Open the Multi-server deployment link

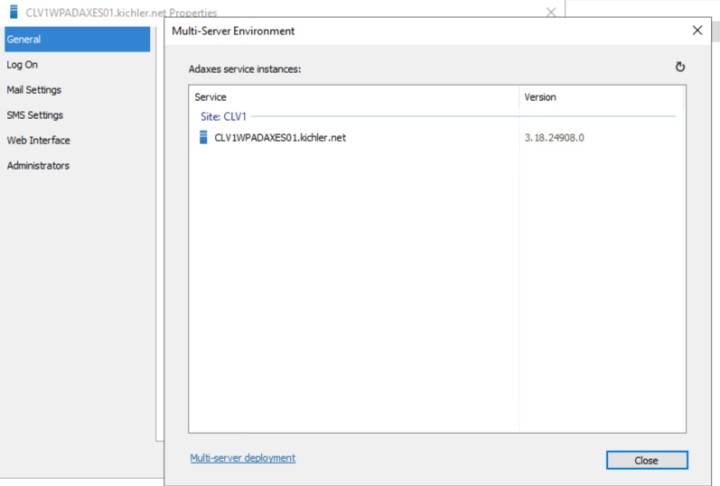(243, 458)
